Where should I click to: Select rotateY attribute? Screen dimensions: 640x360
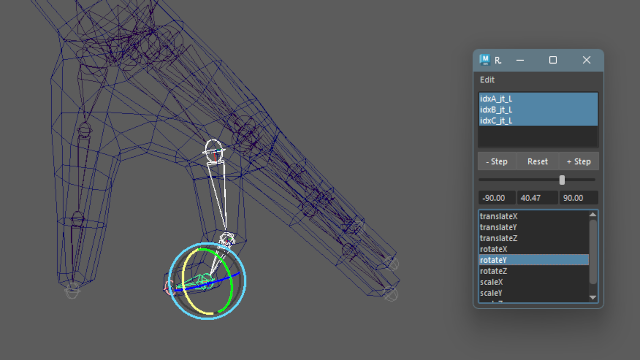(534, 260)
